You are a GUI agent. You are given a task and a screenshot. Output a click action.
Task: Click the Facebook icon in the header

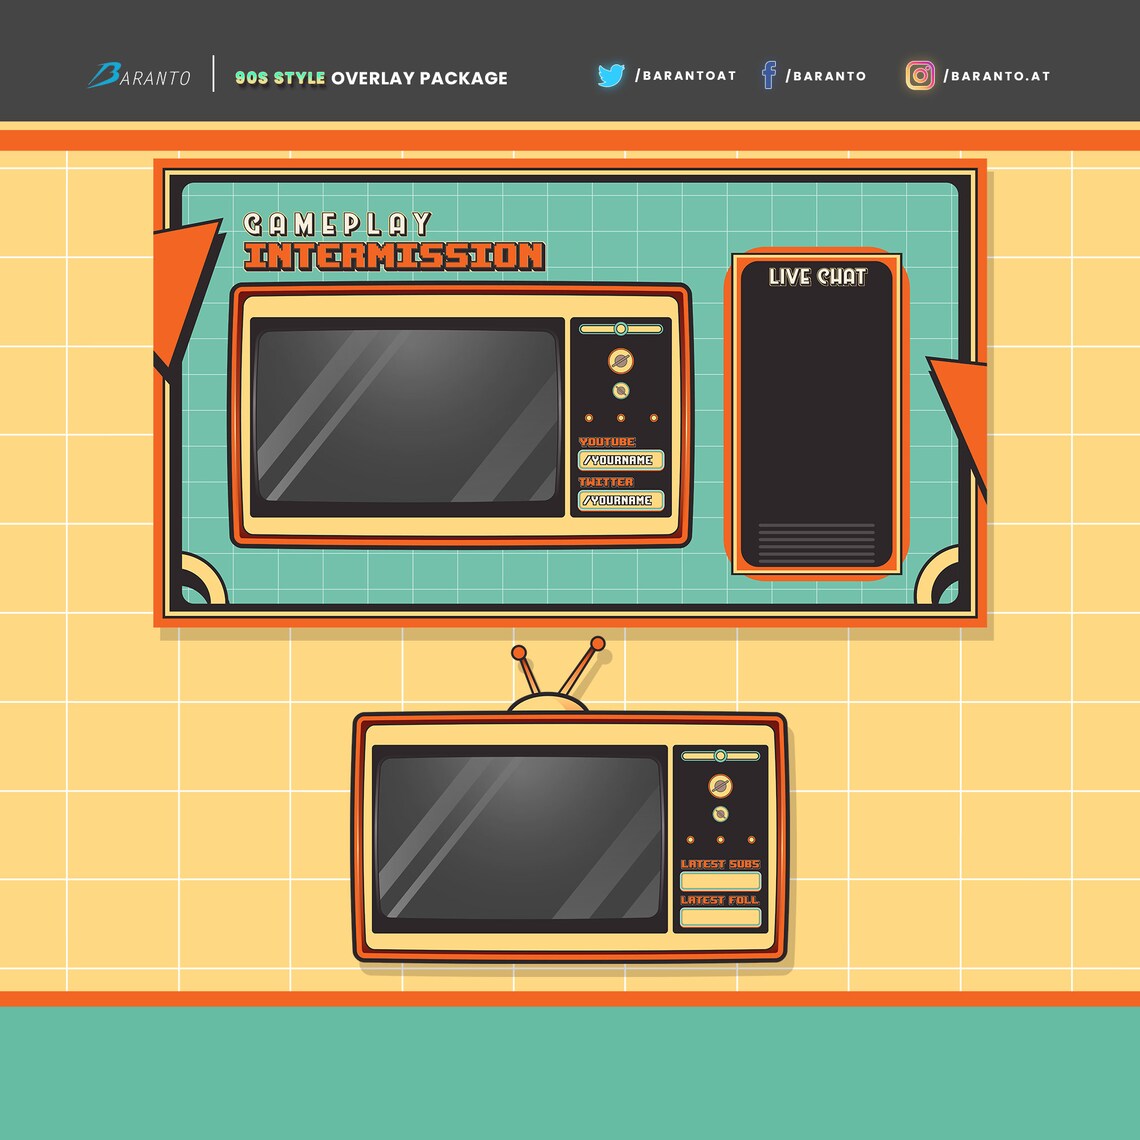(x=770, y=74)
